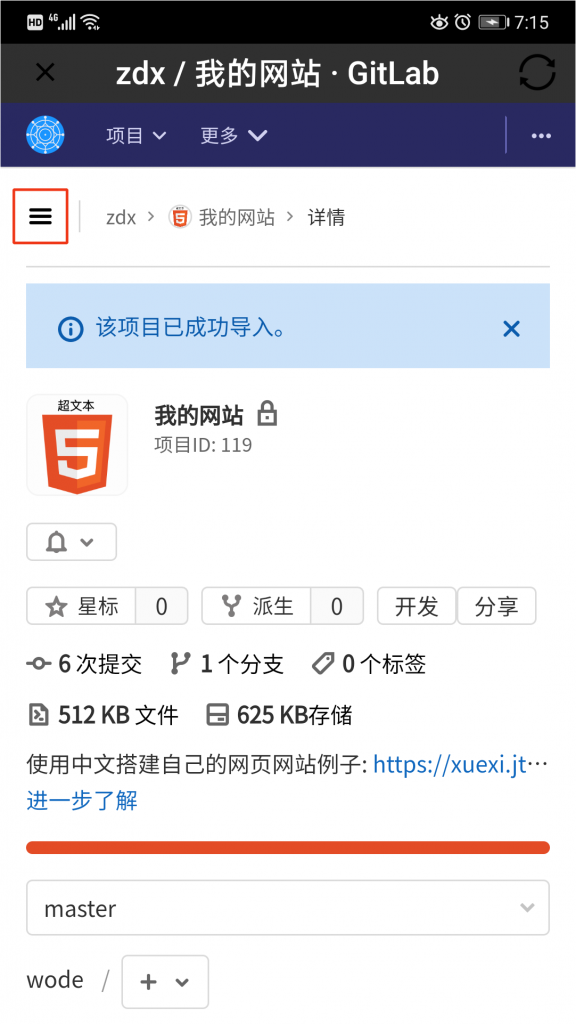Open the master branch selector dropdown
The height and width of the screenshot is (1024, 576).
coord(288,908)
